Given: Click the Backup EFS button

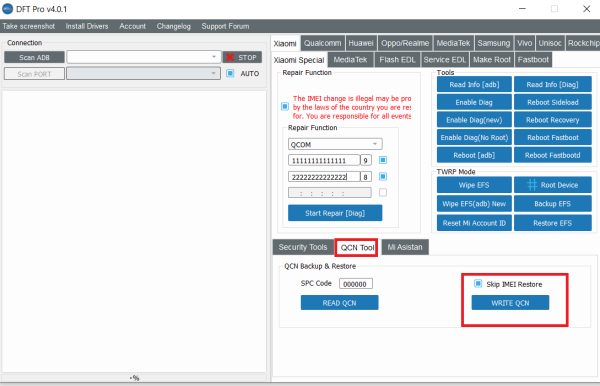Looking at the screenshot, I should point(553,204).
